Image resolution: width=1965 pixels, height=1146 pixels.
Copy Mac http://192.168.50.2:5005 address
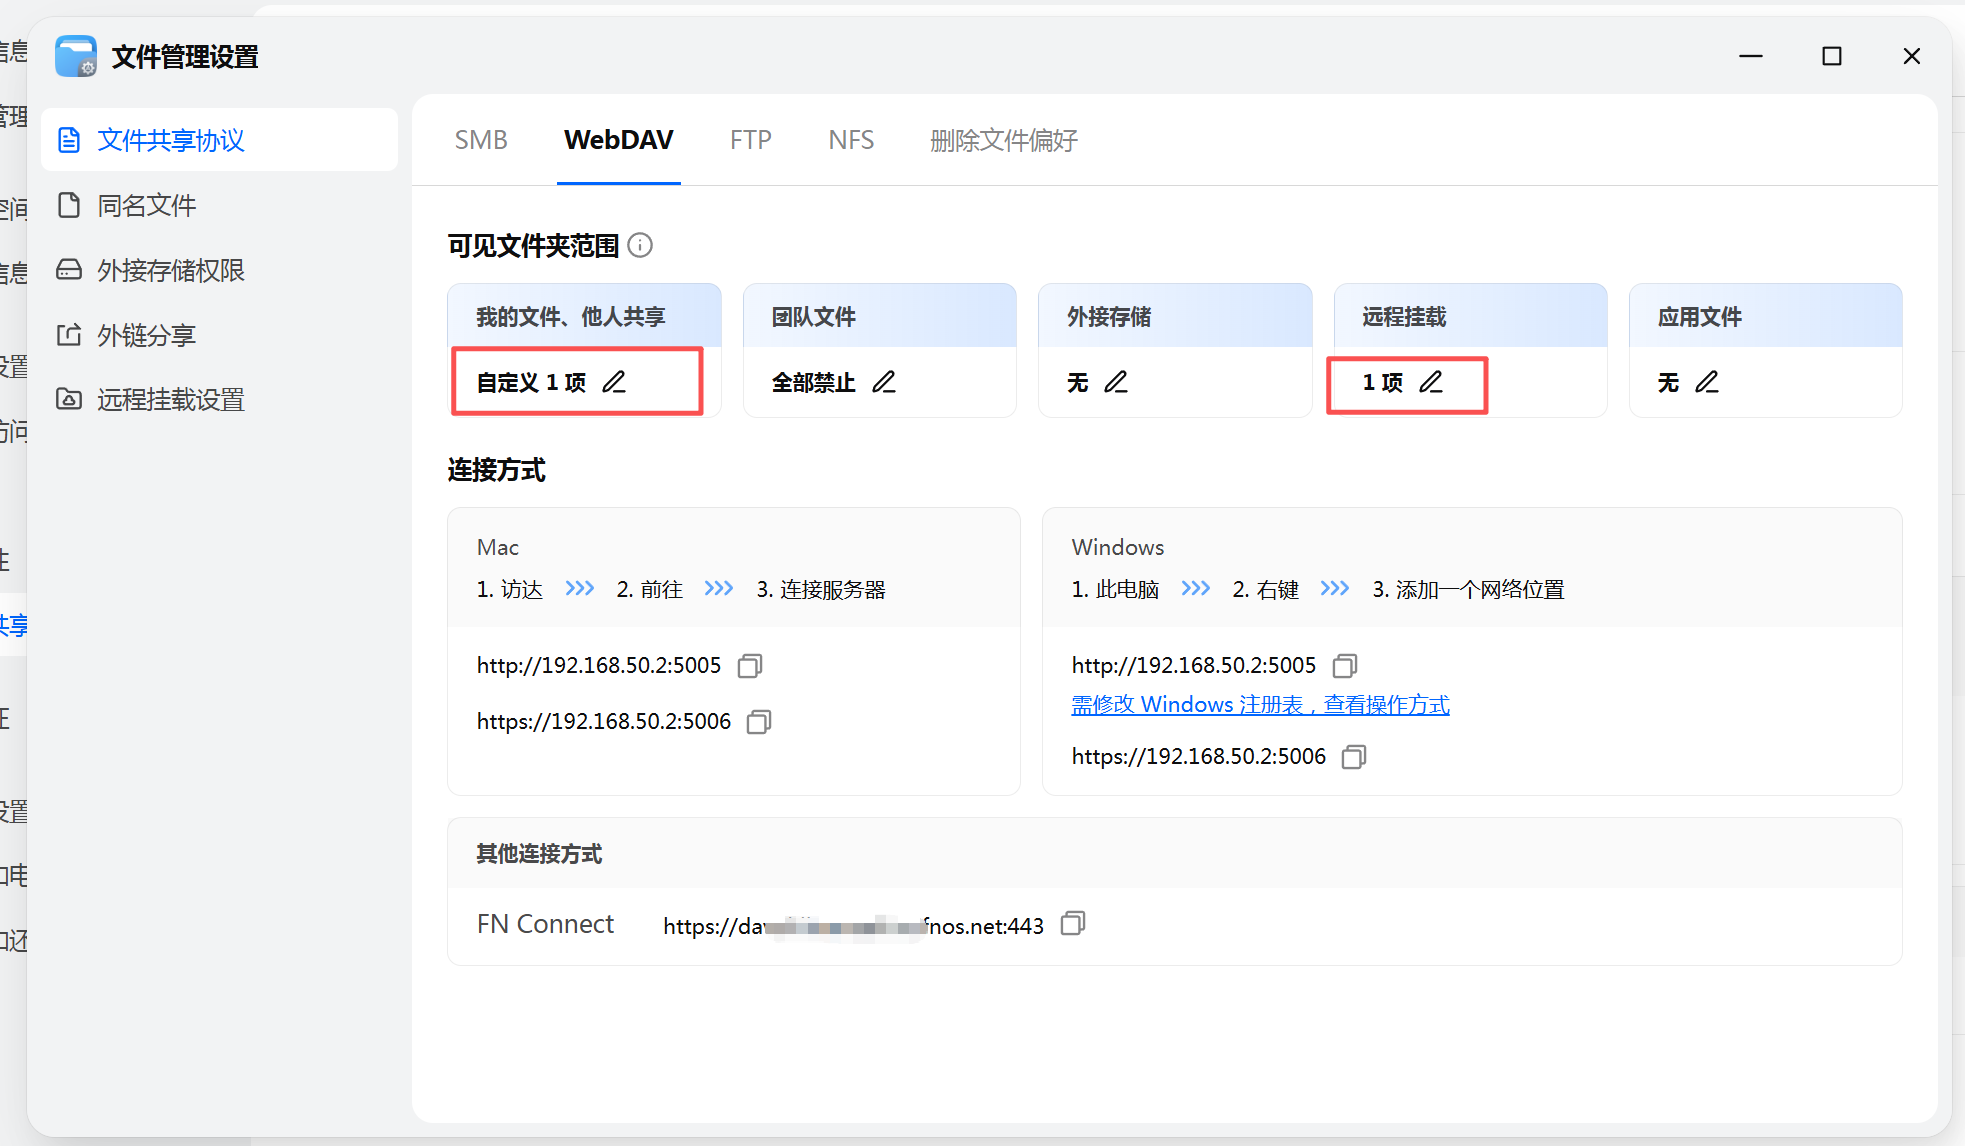click(x=750, y=666)
